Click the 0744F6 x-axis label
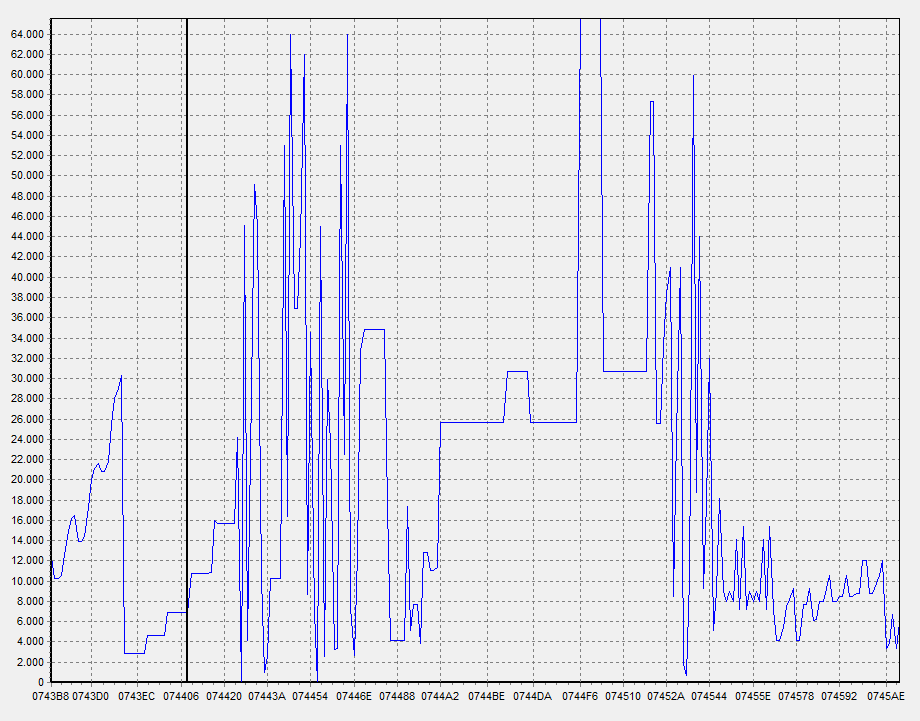The image size is (920, 721). coord(580,696)
